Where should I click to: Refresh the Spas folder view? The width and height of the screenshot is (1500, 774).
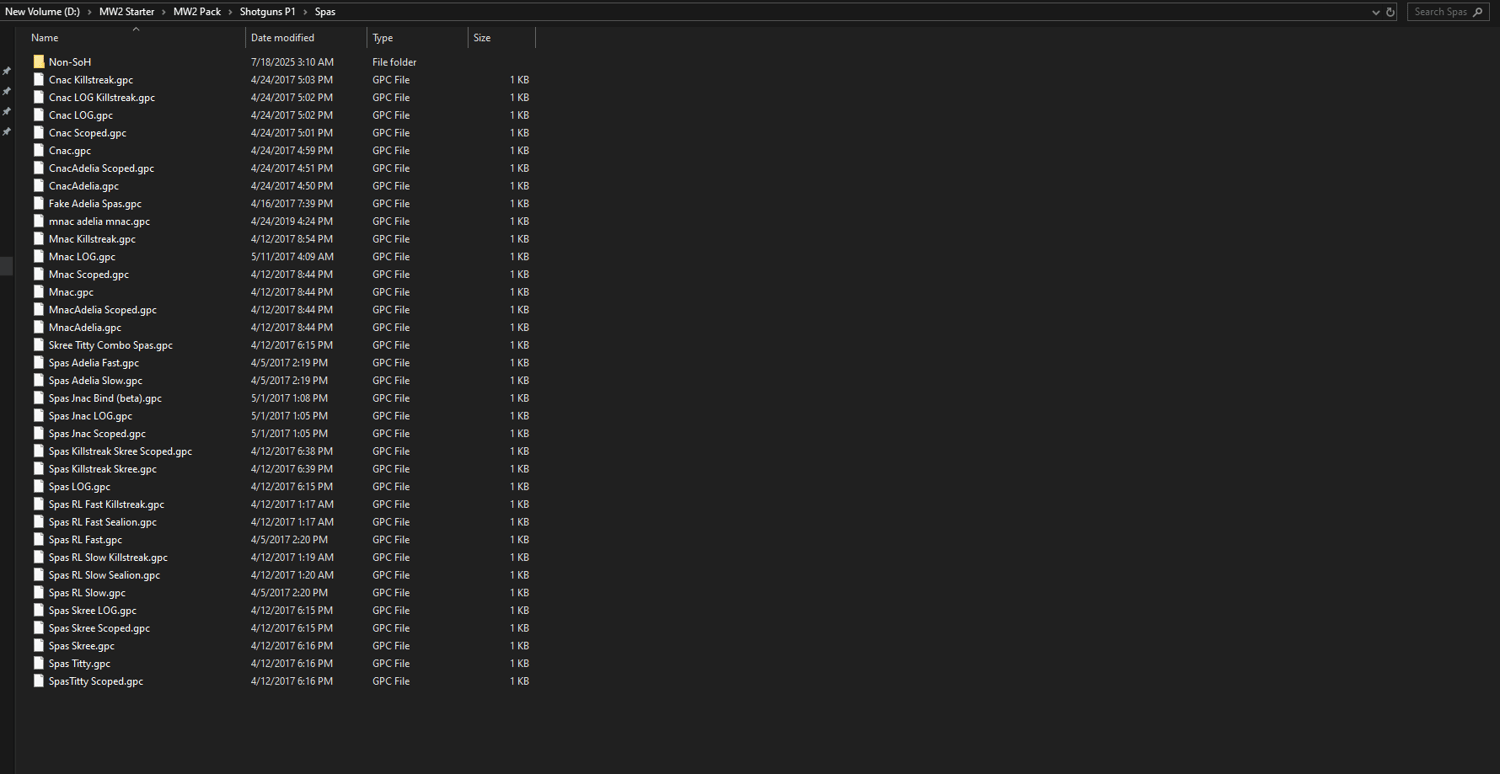click(1390, 12)
